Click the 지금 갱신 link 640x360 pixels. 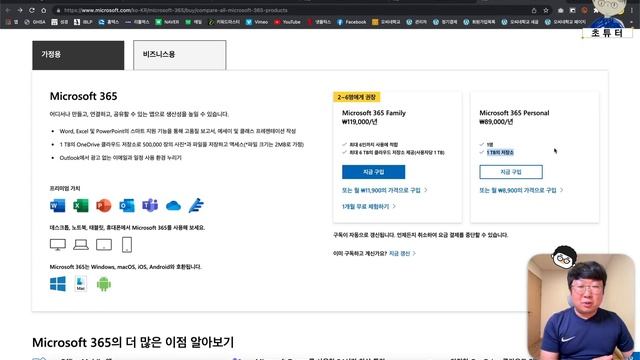tap(402, 253)
